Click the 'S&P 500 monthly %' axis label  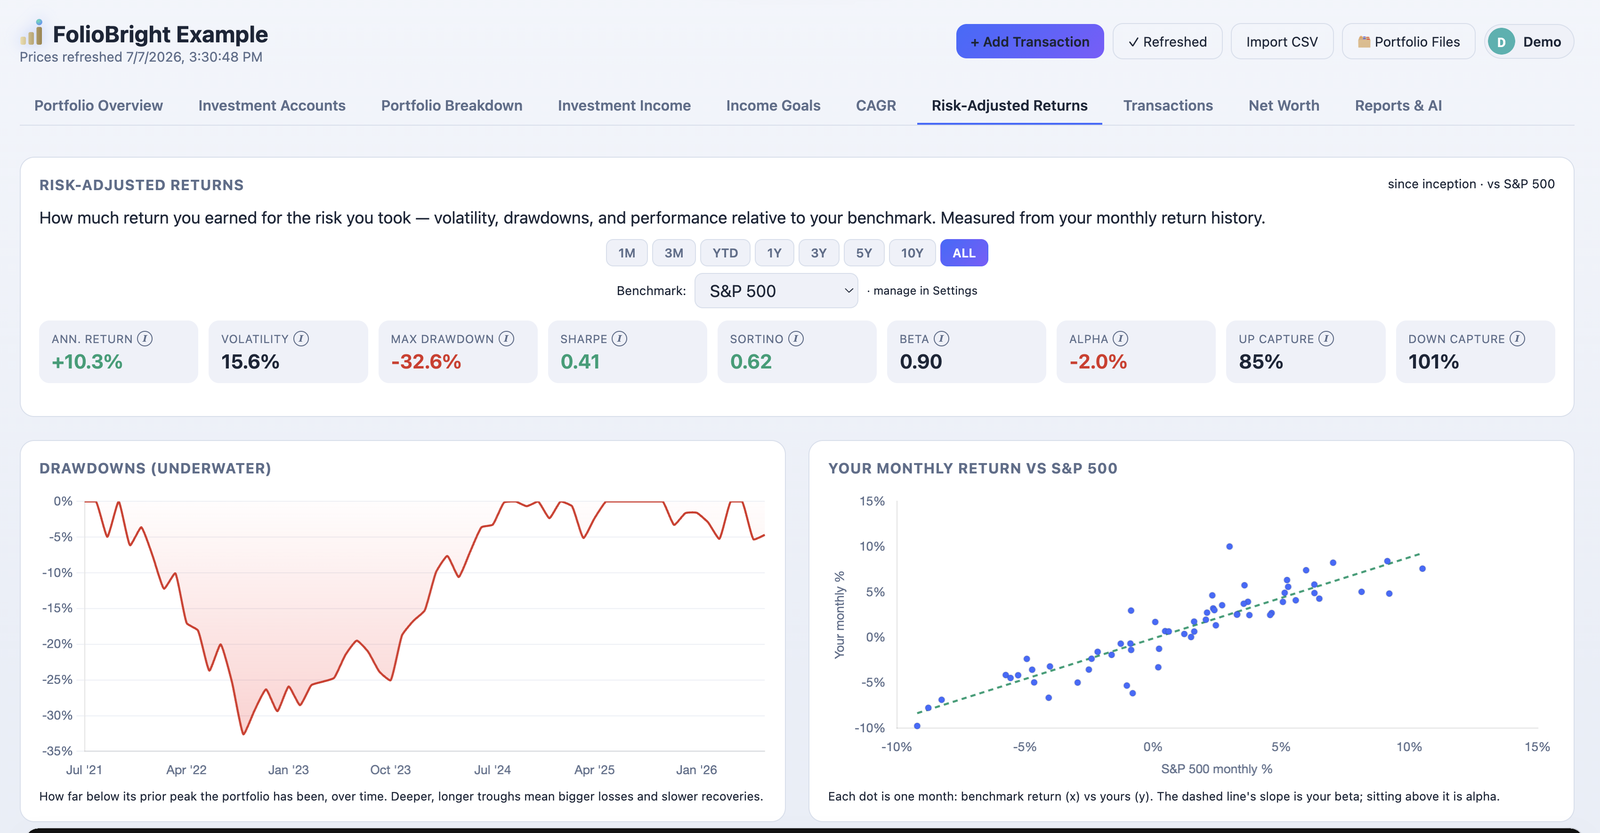(x=1217, y=769)
